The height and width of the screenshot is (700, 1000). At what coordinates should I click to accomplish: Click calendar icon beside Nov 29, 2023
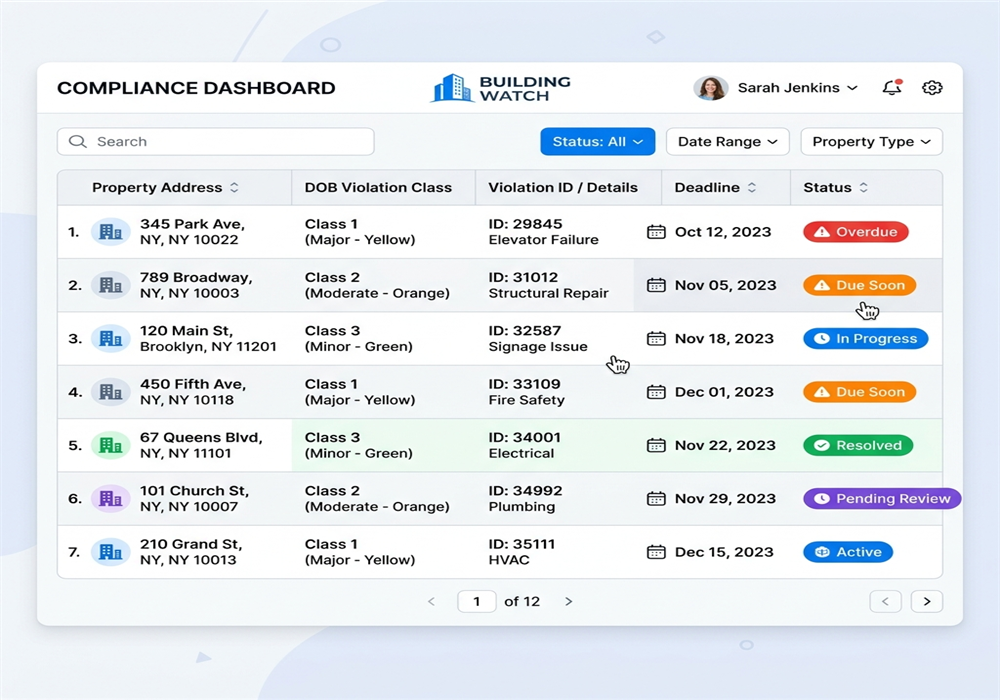click(656, 499)
